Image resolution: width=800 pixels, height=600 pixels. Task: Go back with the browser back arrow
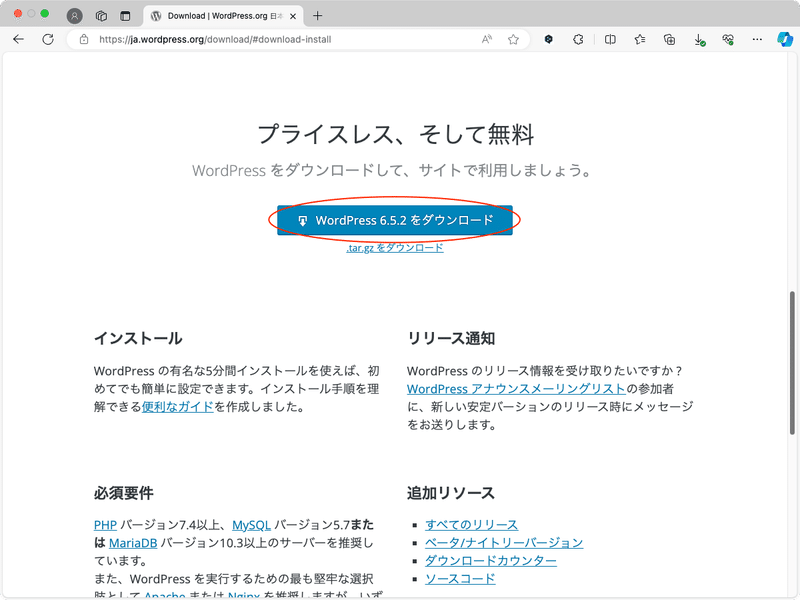tap(18, 39)
